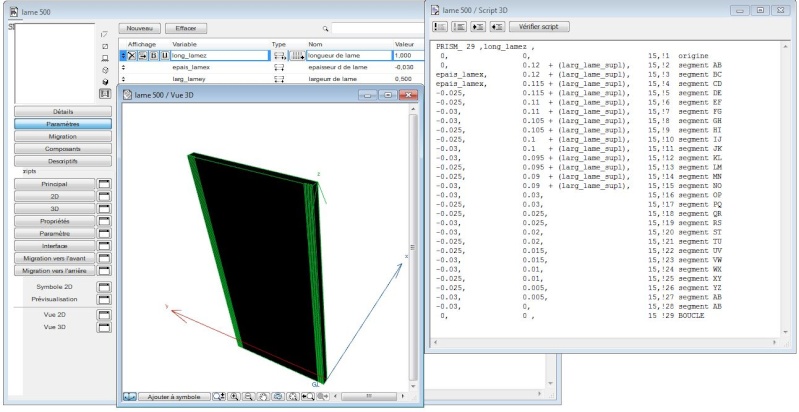
Task: Click the long_lamez variable name field
Action: (220, 56)
